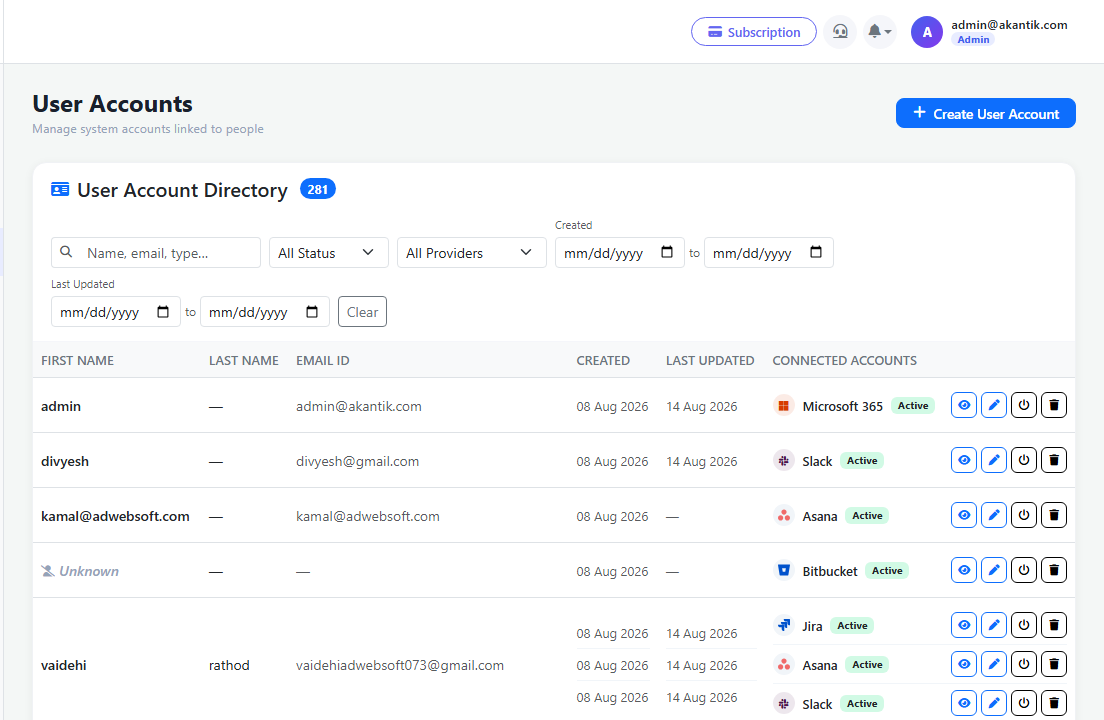Edit the Unknown user's Bitbucket account
Viewport: 1104px width, 720px height.
[993, 570]
